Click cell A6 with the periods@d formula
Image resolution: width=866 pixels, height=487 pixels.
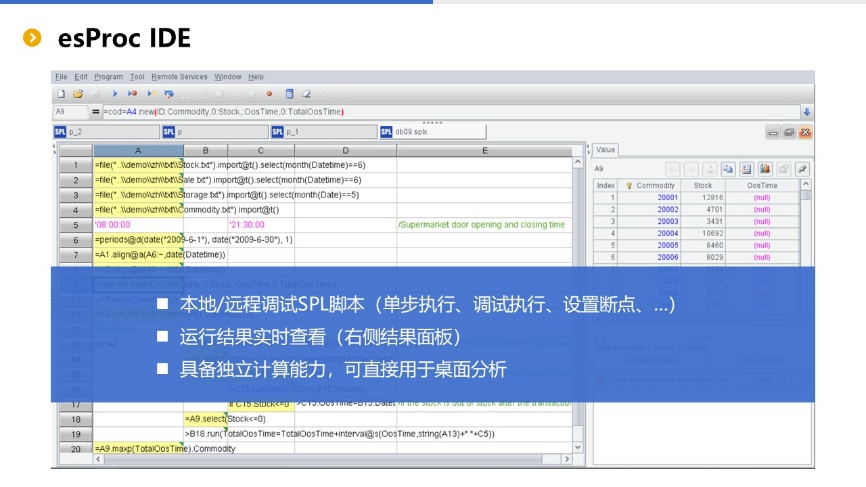click(138, 240)
